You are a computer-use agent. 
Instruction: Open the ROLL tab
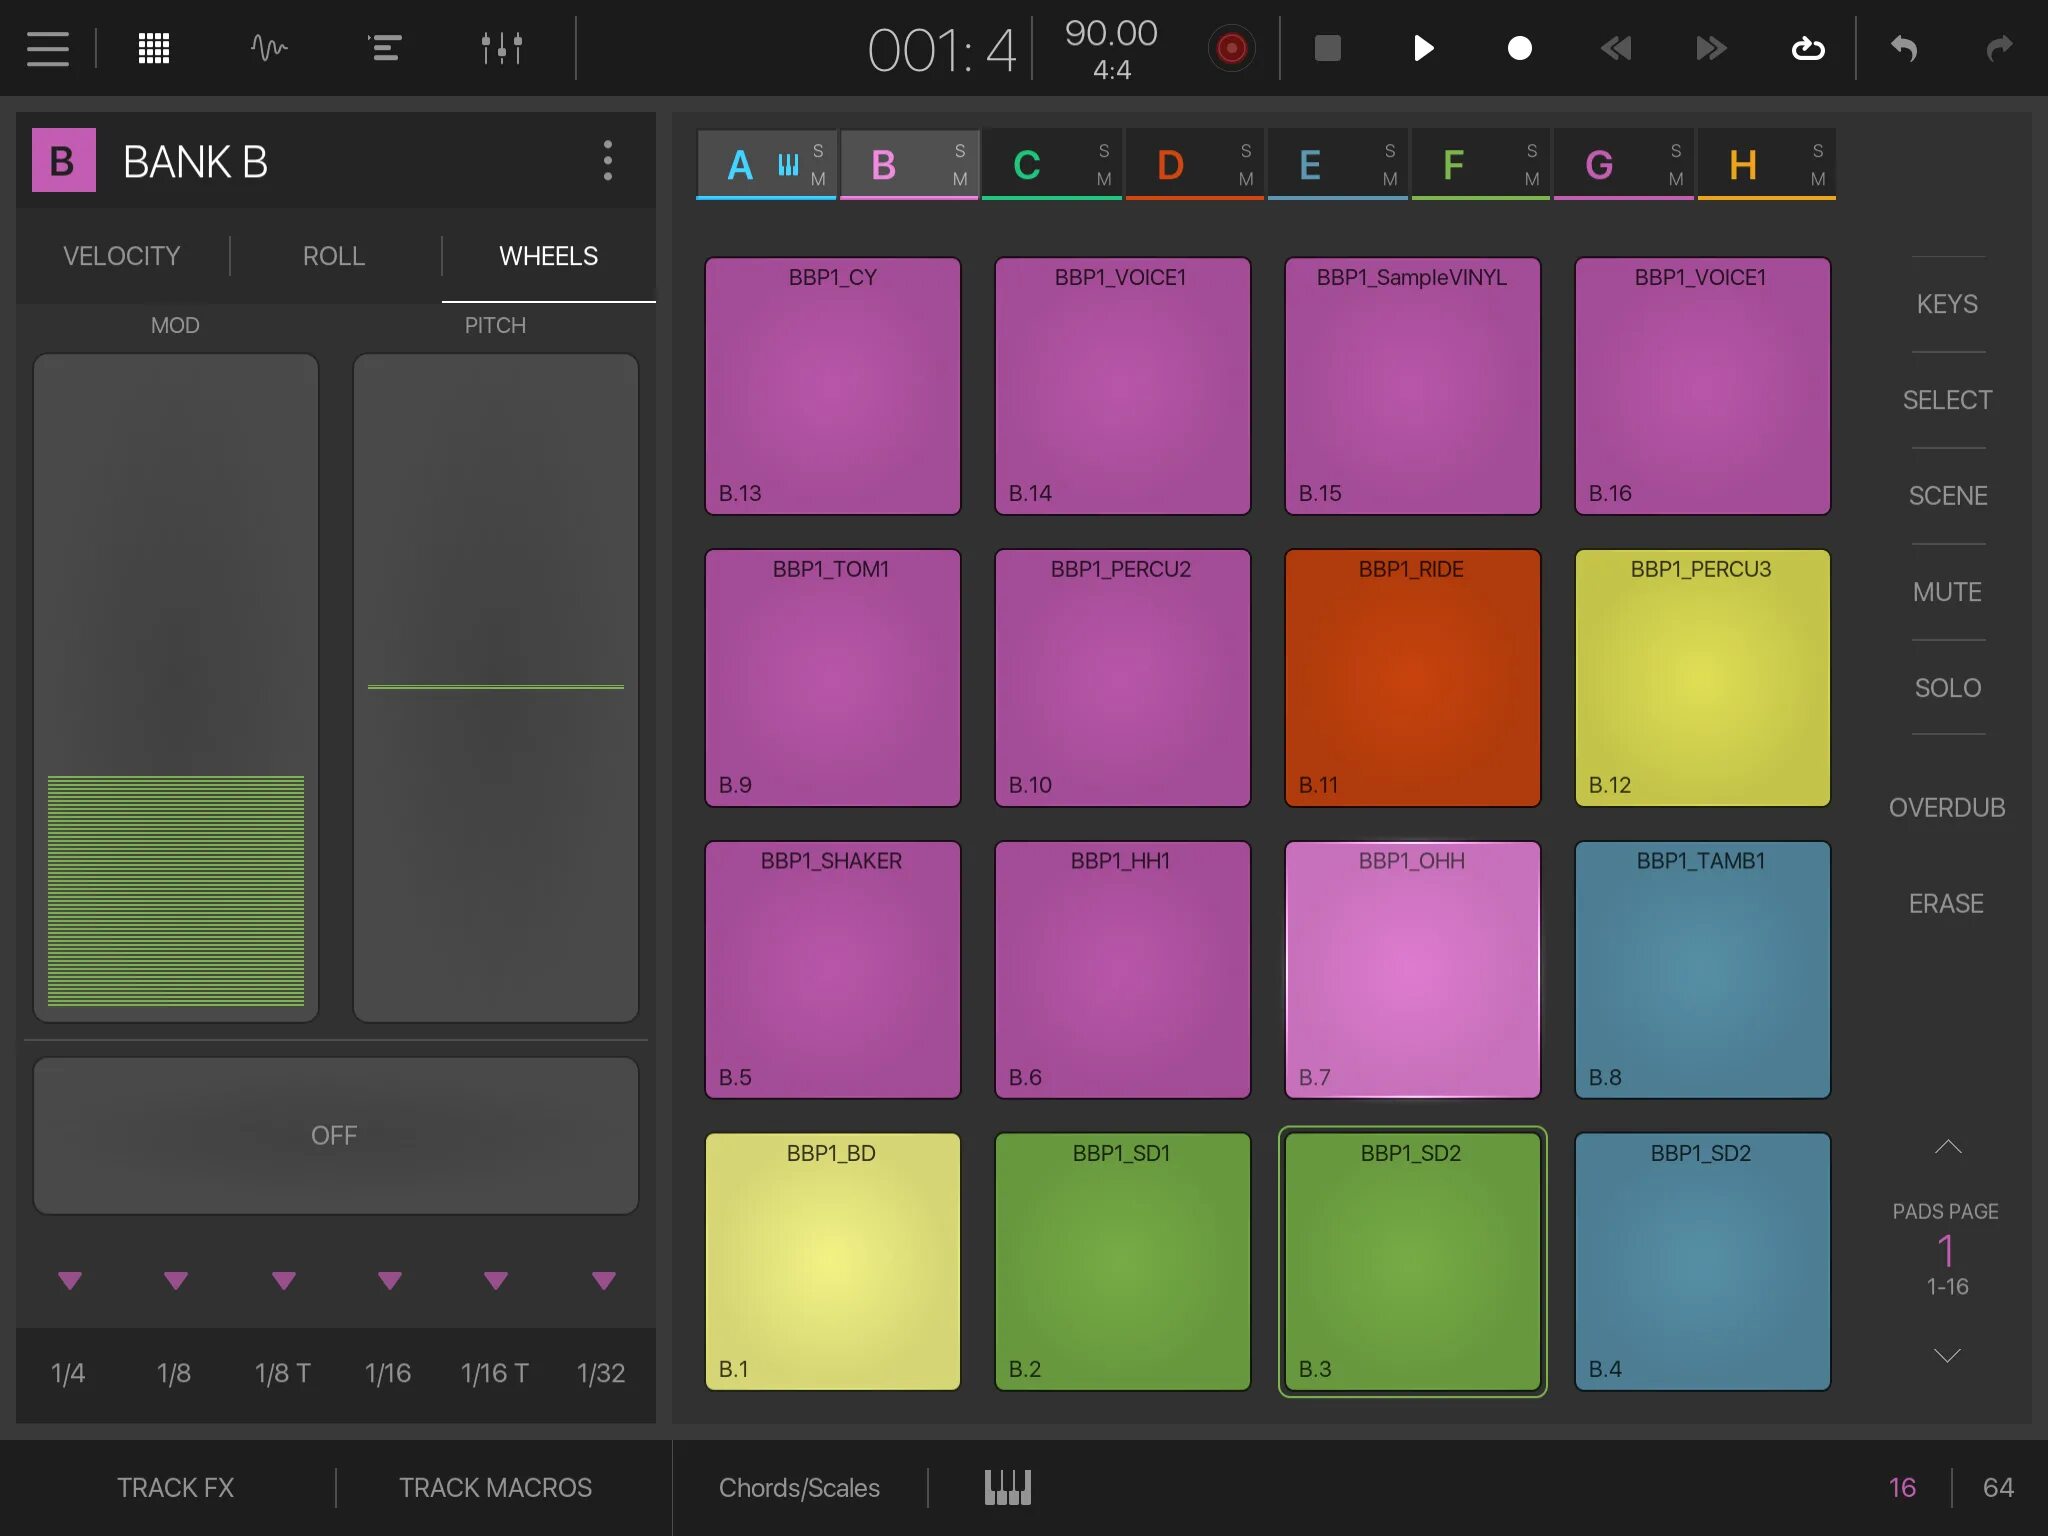[334, 256]
